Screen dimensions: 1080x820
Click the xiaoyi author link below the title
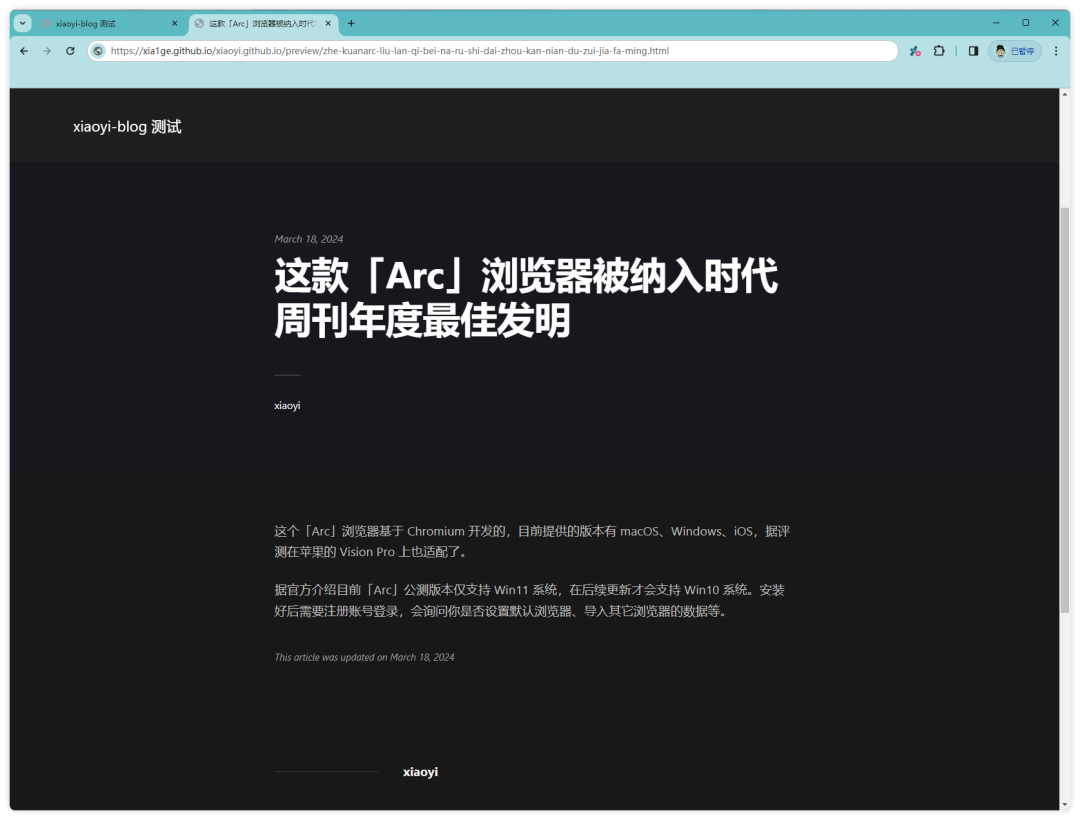(287, 405)
